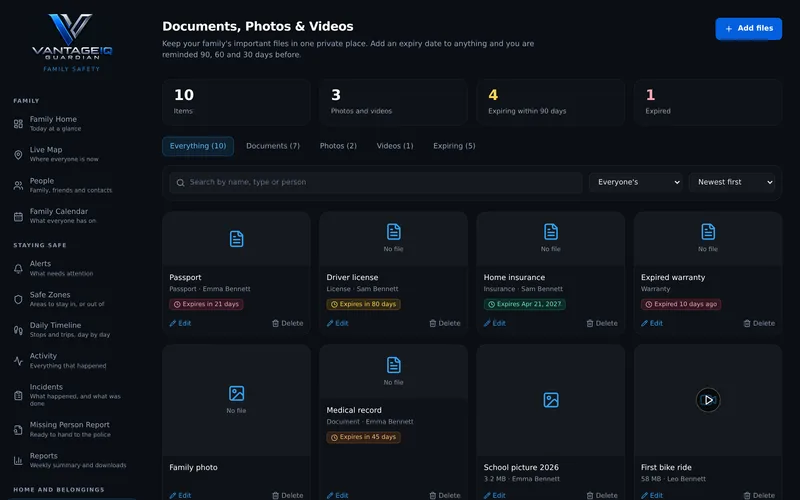Open Incidents clipboard icon
This screenshot has width=800, height=500.
(x=18, y=395)
